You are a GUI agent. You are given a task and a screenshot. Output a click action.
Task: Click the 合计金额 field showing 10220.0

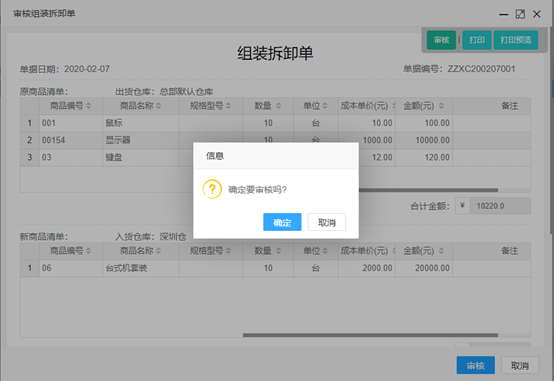(500, 206)
